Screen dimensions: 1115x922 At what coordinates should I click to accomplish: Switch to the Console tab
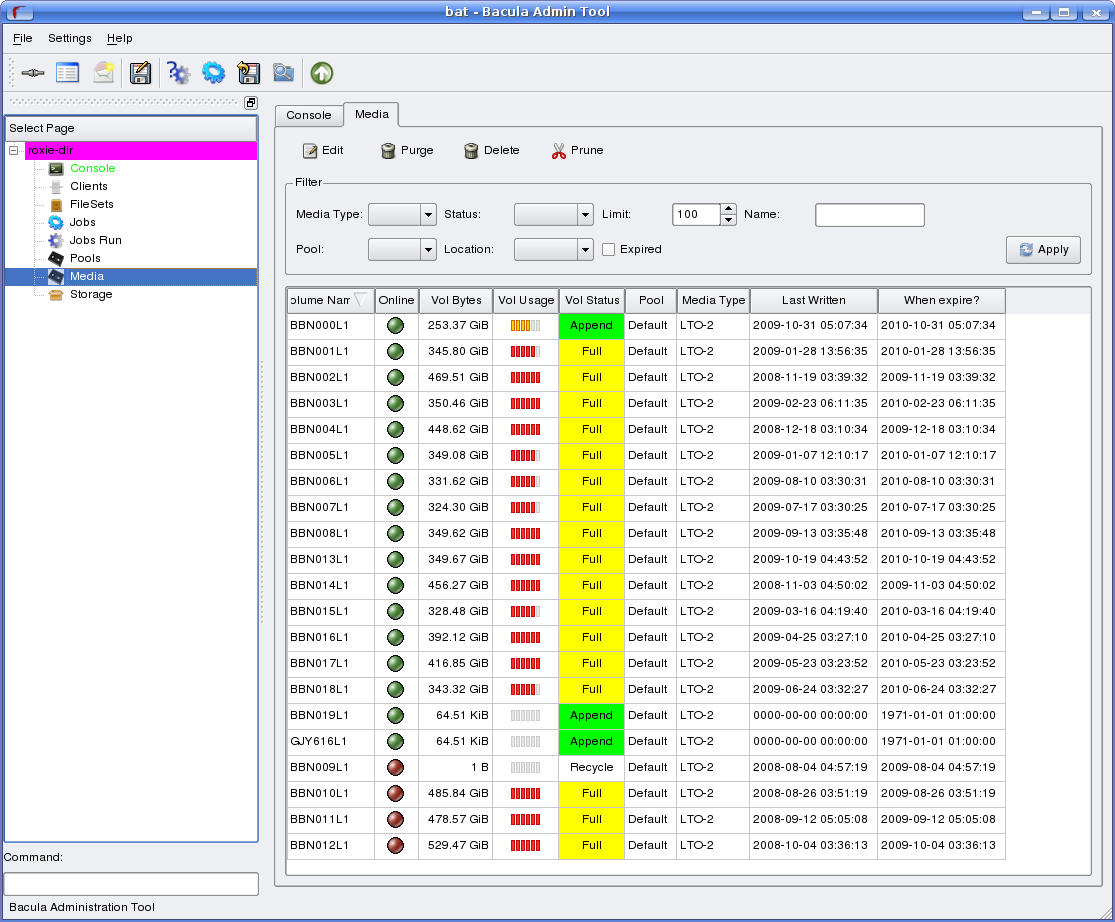pos(308,115)
